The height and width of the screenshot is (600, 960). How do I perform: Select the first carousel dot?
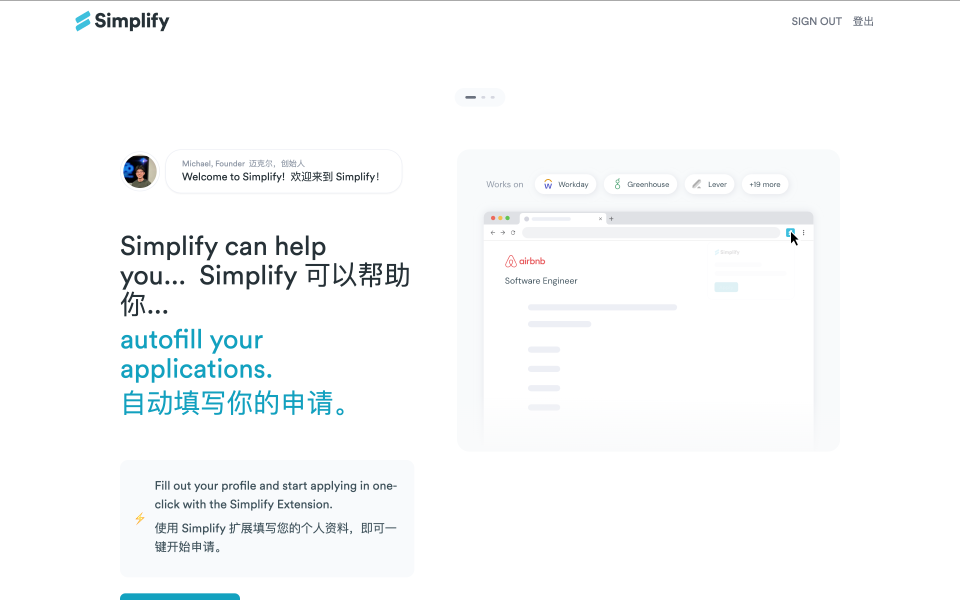pos(470,97)
